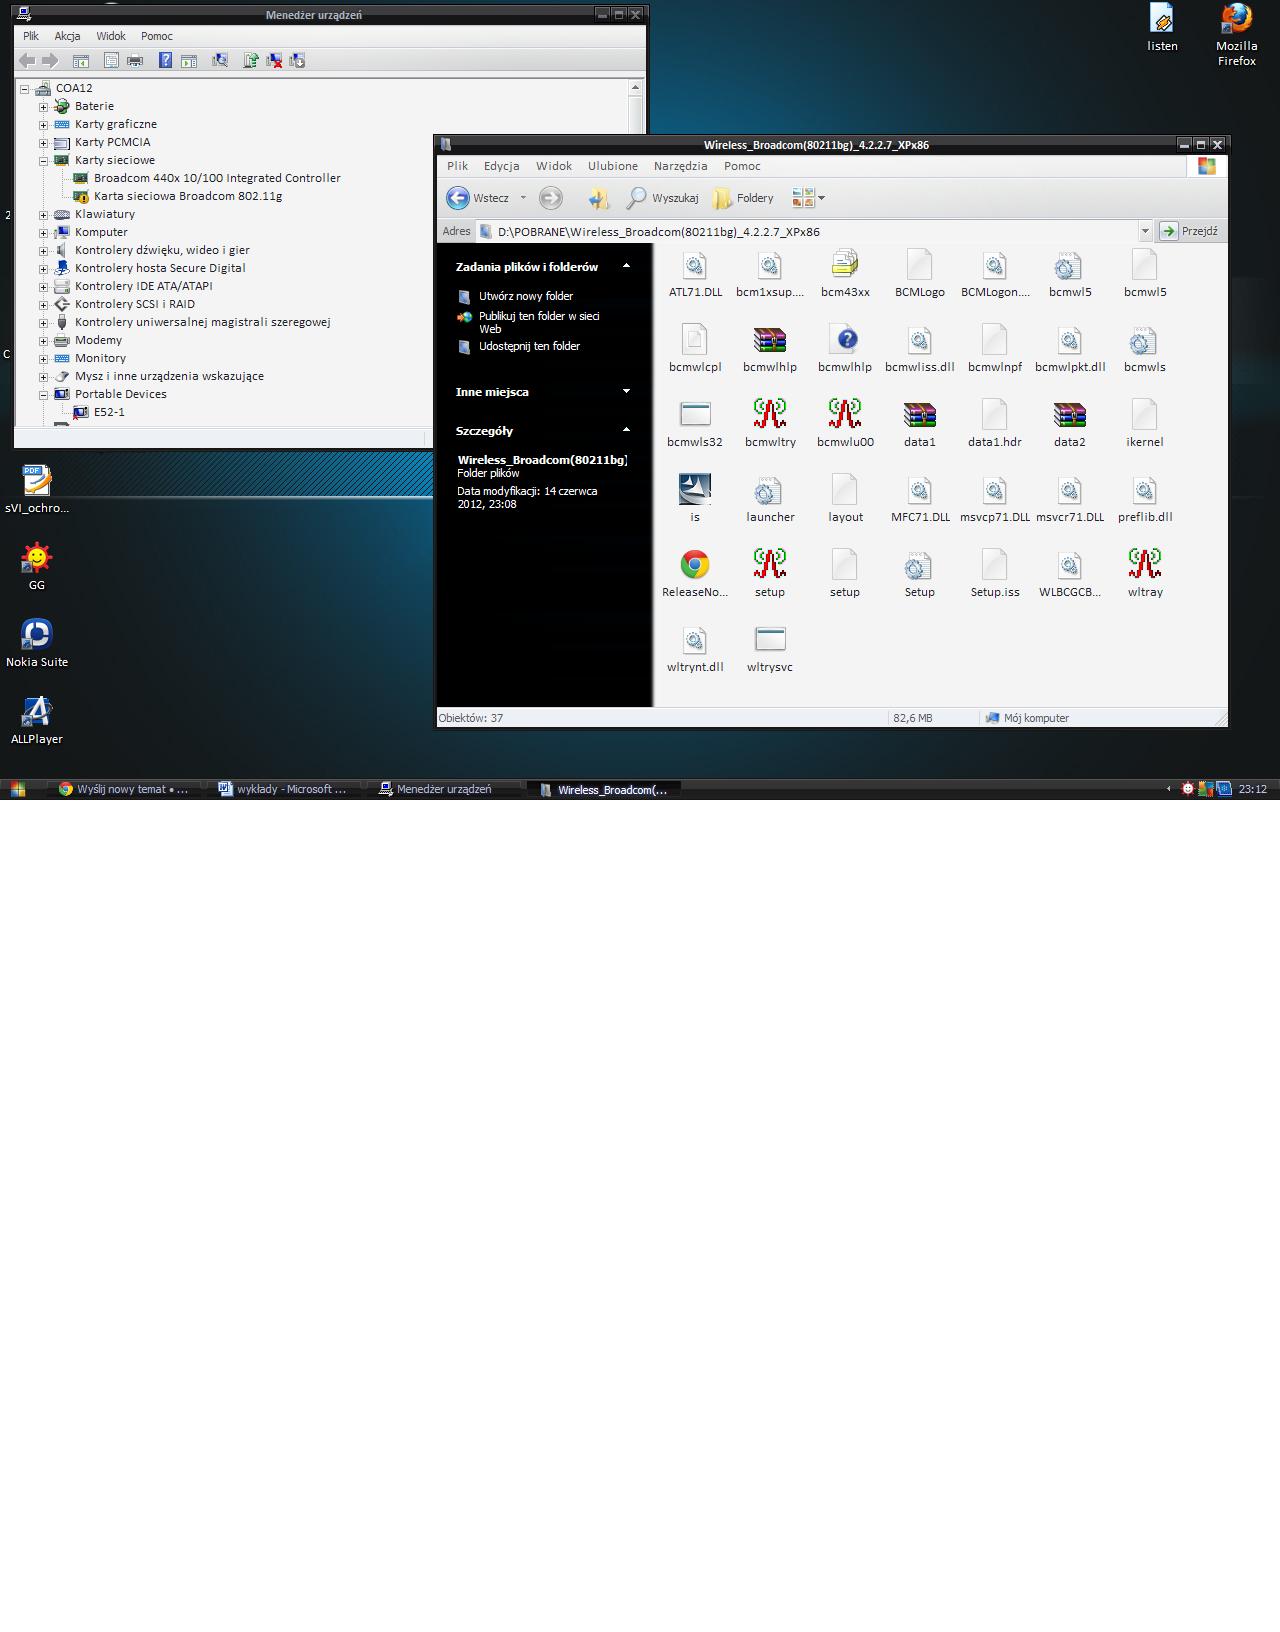Click the Up folder icon in Explorer toolbar

[x=598, y=198]
